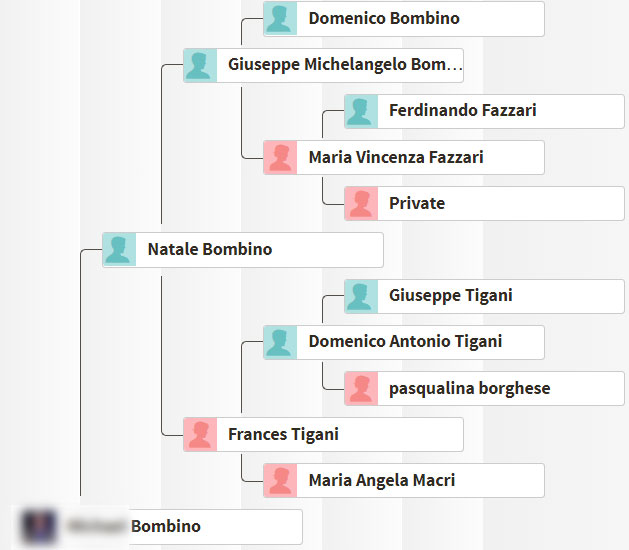The height and width of the screenshot is (550, 629).
Task: Click Frances Tigani's female avatar icon
Action: 200,434
